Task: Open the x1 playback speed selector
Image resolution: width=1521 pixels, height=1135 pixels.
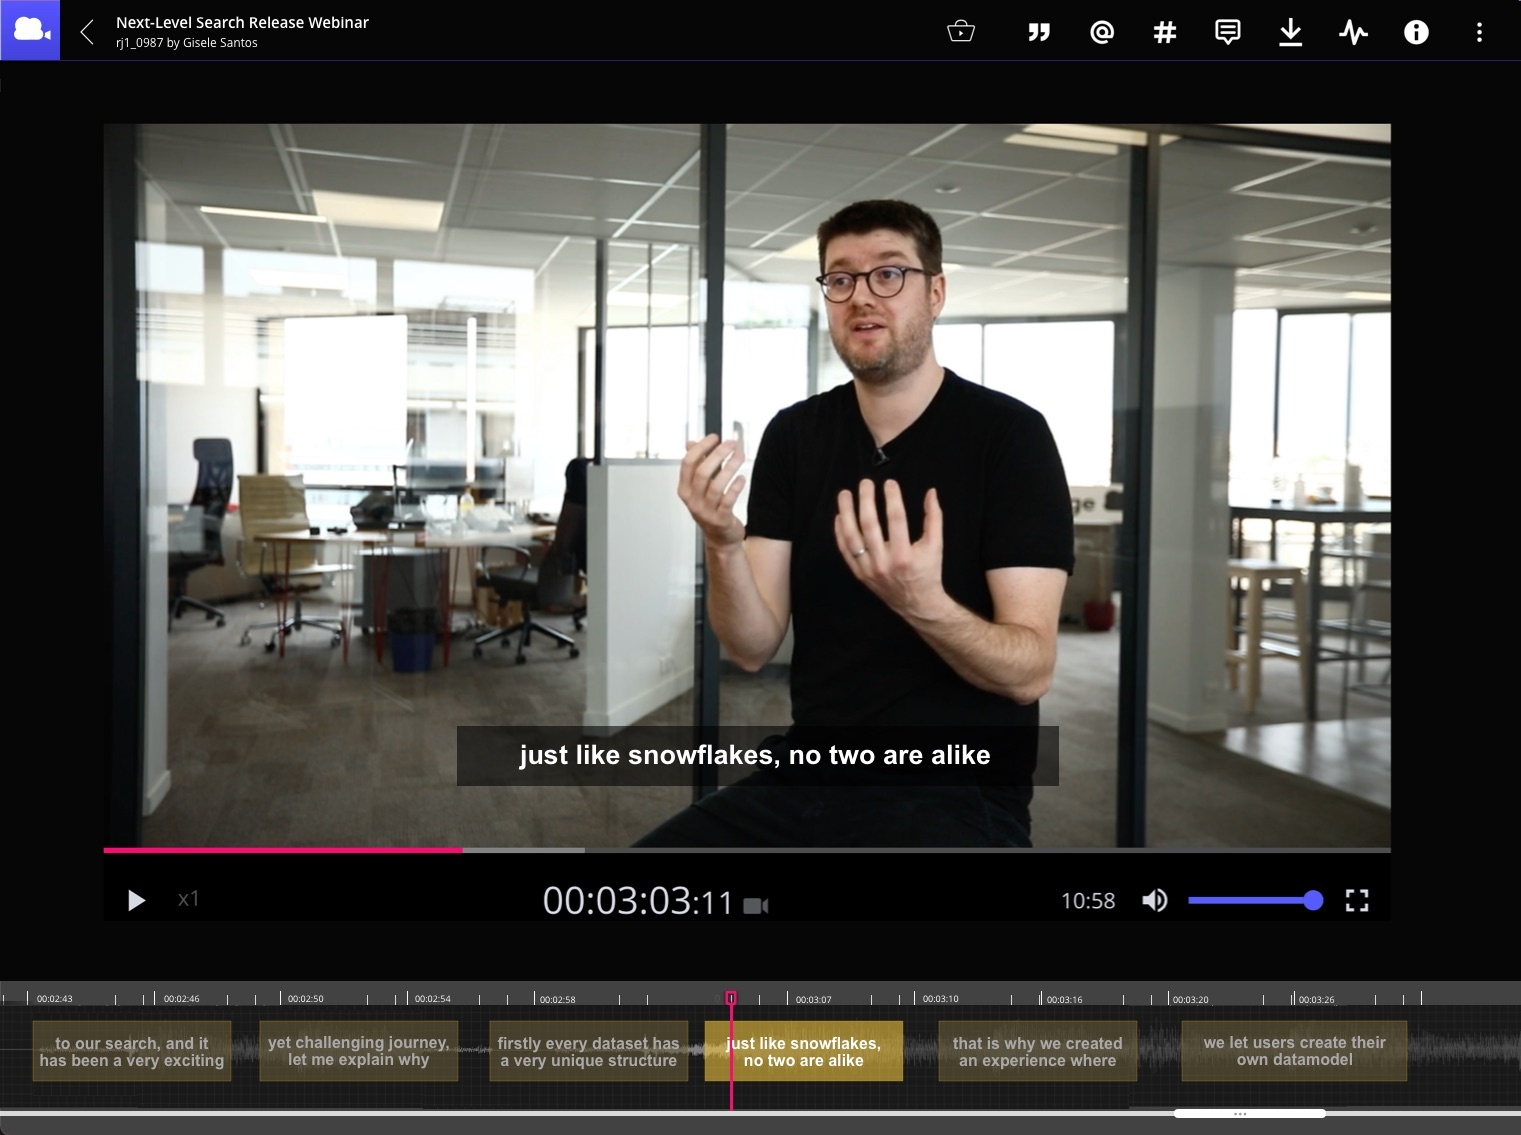Action: pos(189,899)
